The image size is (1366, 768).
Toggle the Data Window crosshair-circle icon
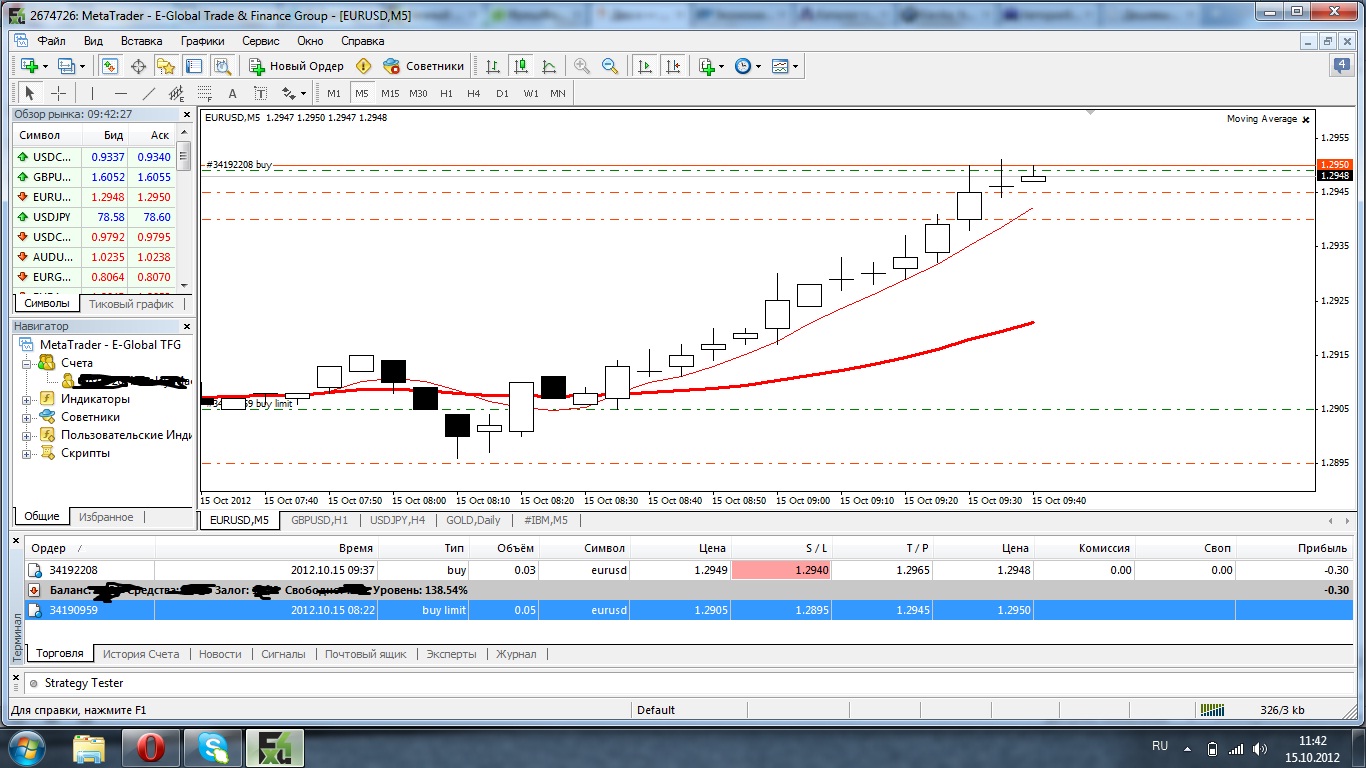pos(138,66)
